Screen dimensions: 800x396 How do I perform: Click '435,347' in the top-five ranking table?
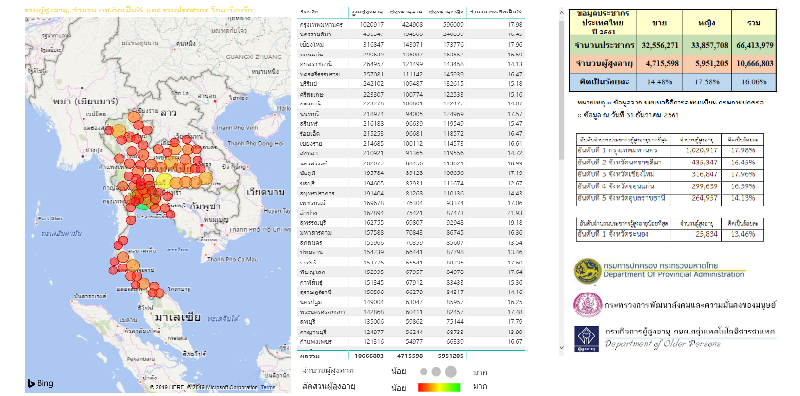point(706,162)
